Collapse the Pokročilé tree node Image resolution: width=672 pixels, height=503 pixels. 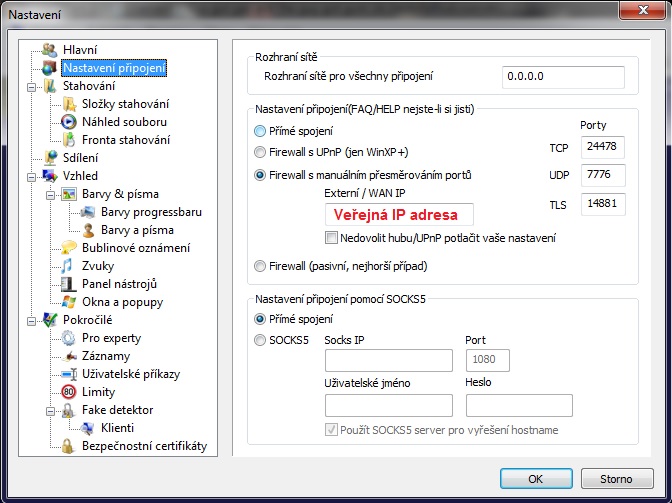tap(33, 320)
